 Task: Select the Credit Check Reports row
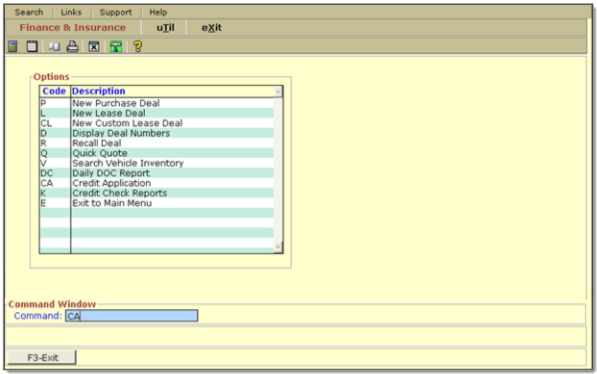tap(157, 193)
